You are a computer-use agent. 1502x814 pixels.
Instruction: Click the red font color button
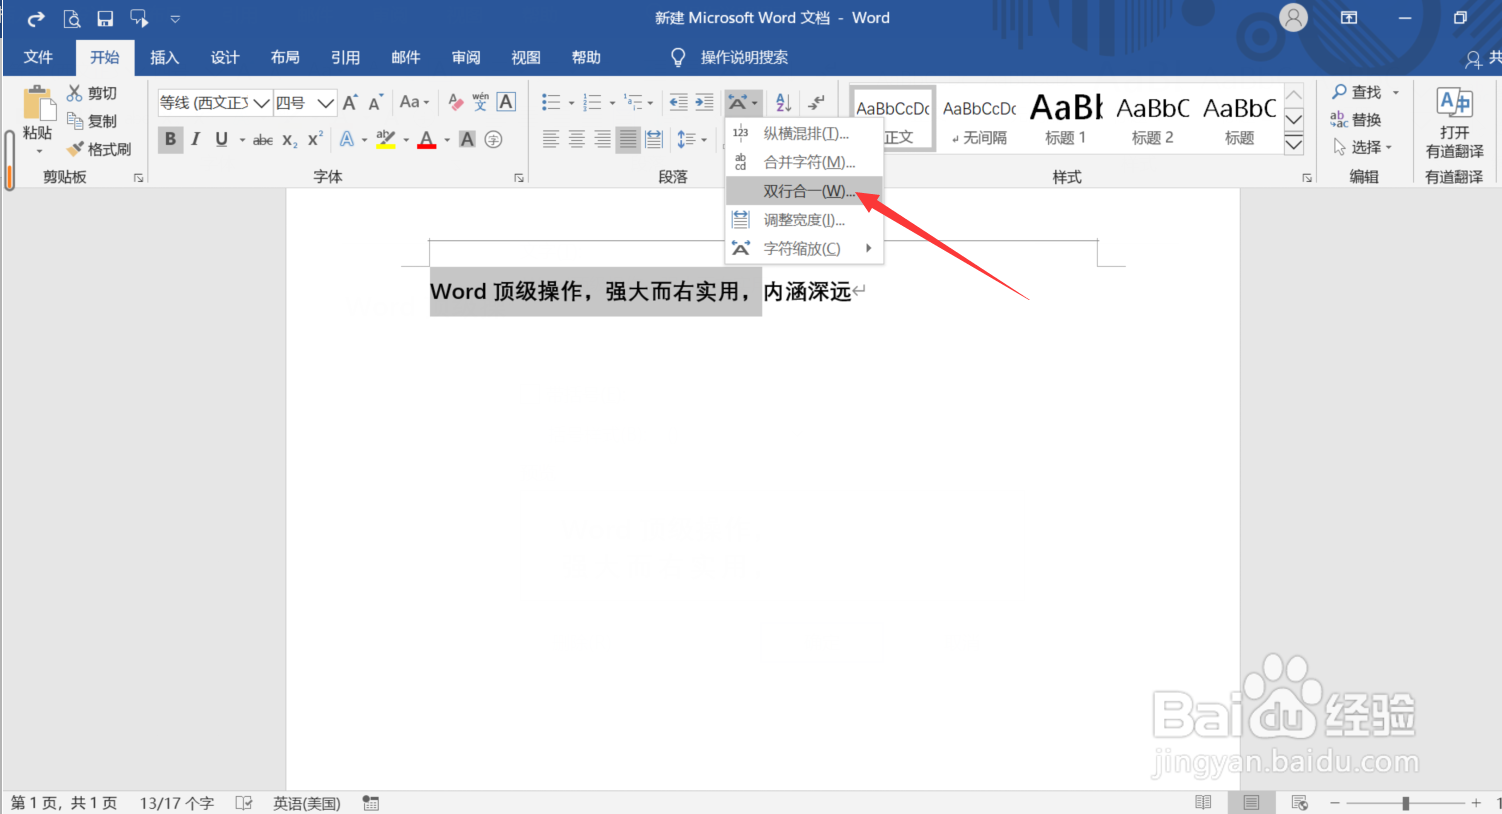427,140
